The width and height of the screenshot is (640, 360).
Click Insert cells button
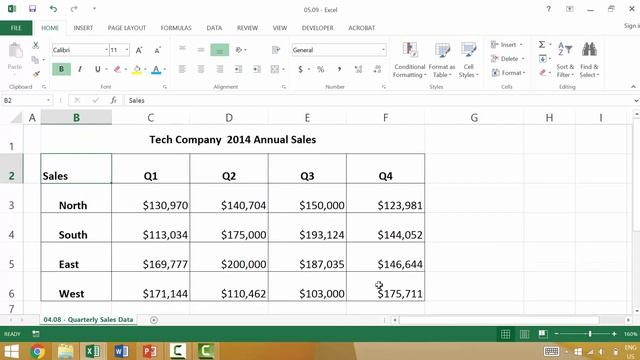pos(507,45)
